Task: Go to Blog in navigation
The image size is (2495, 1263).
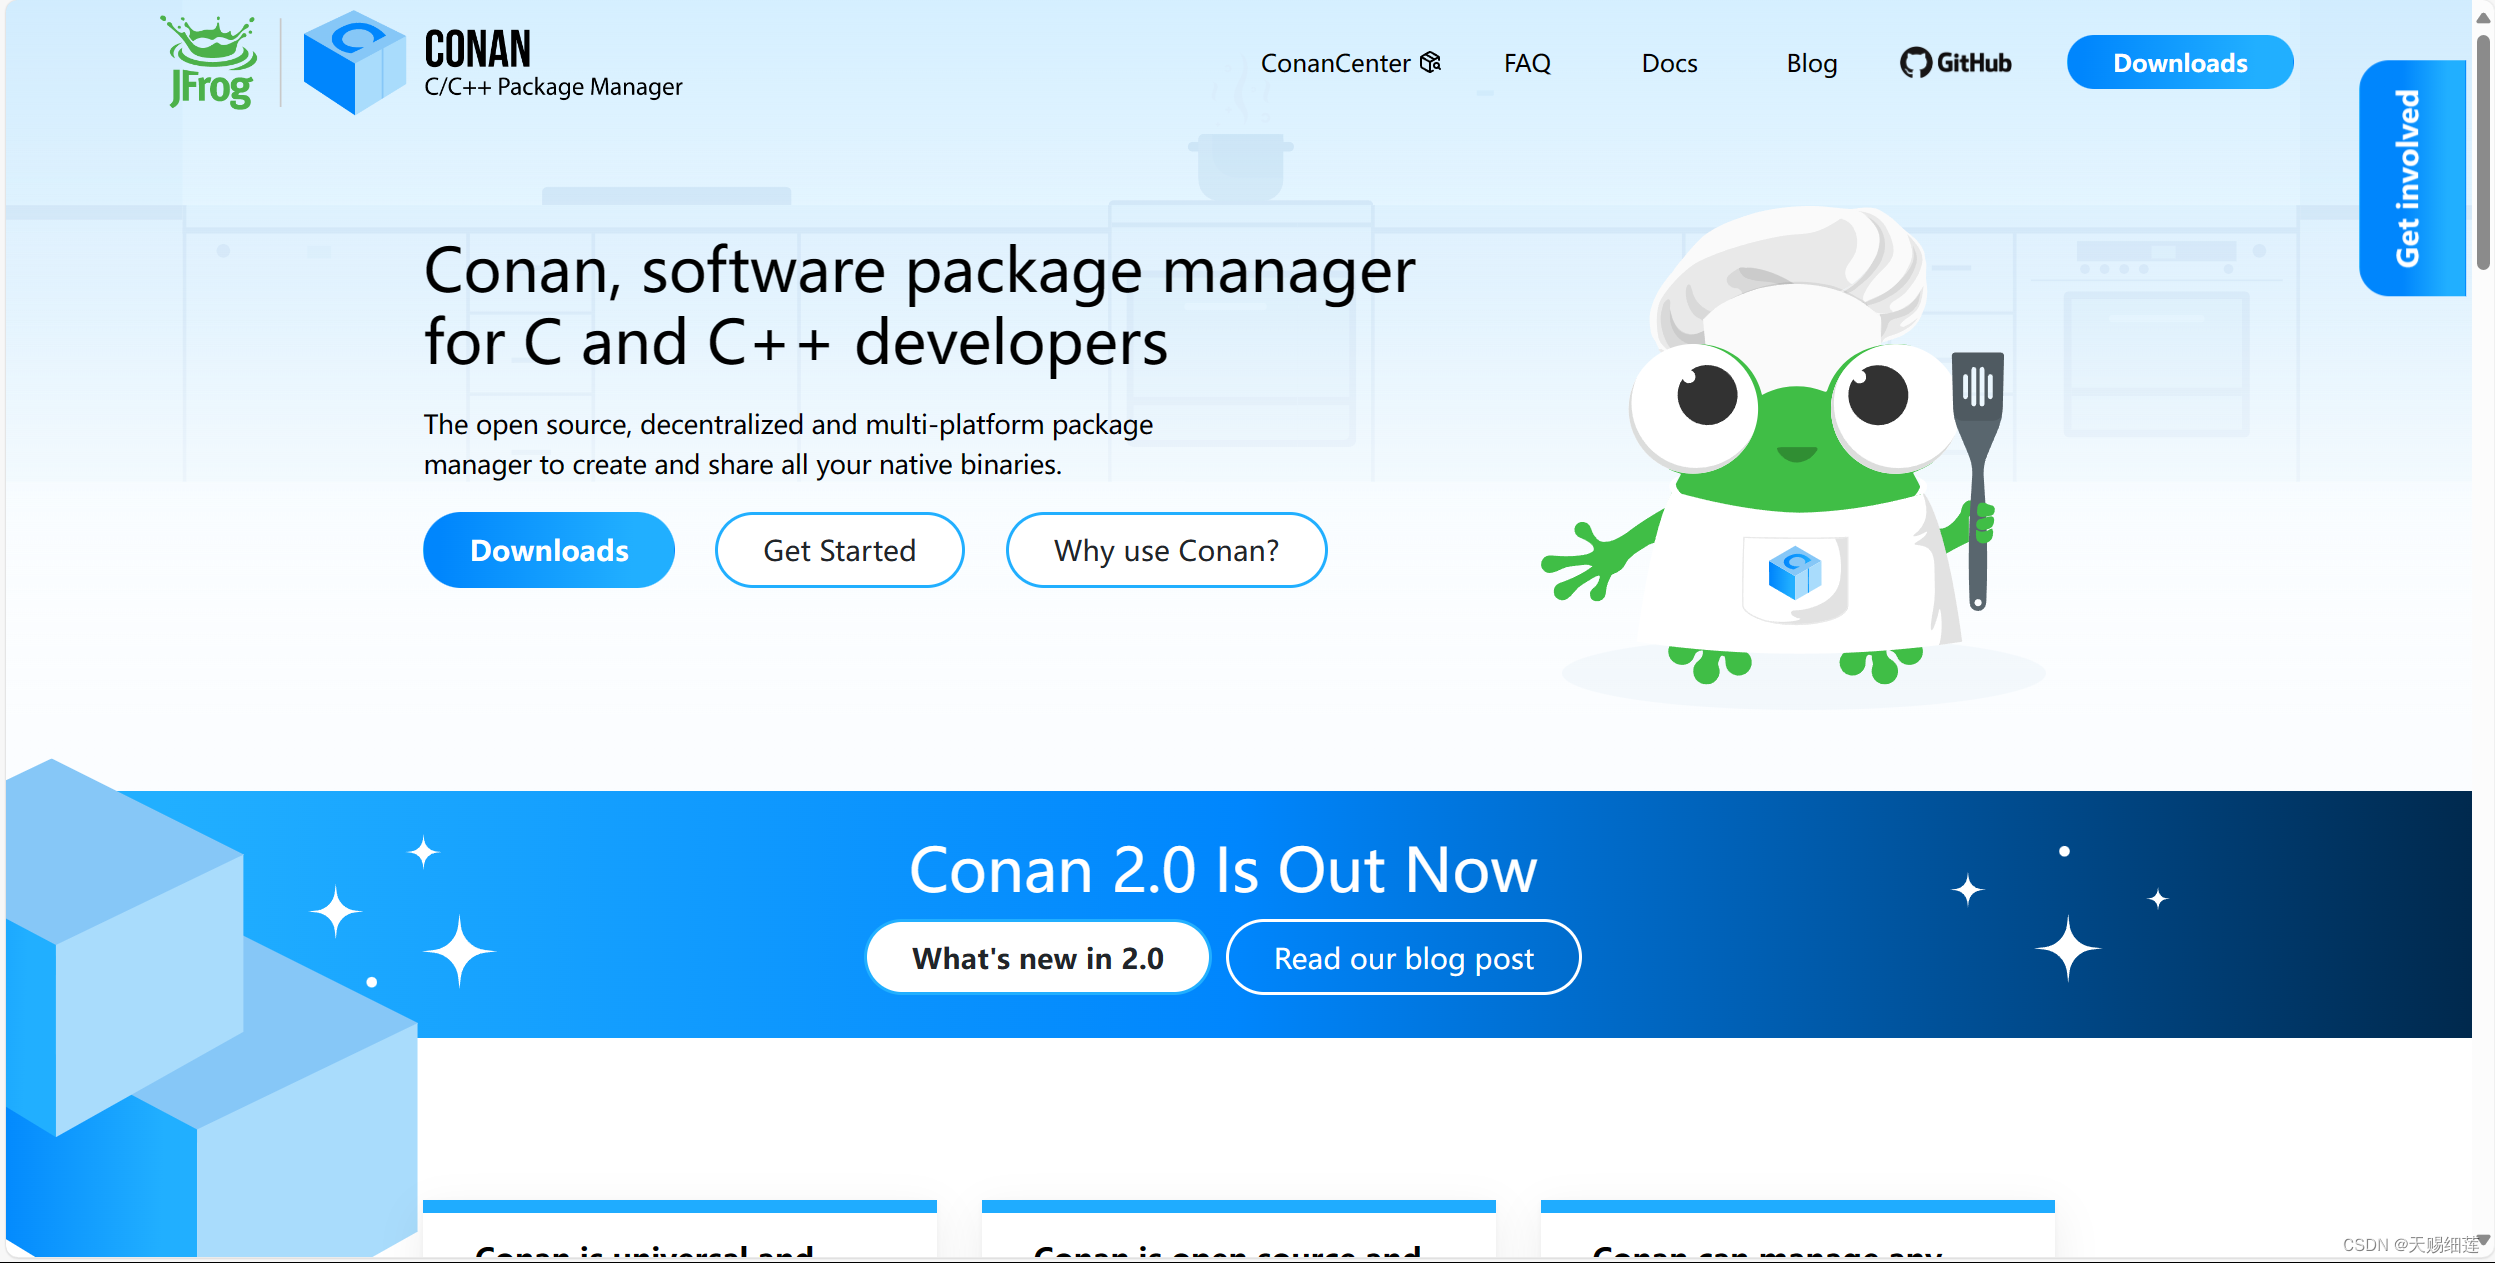Action: click(1811, 63)
